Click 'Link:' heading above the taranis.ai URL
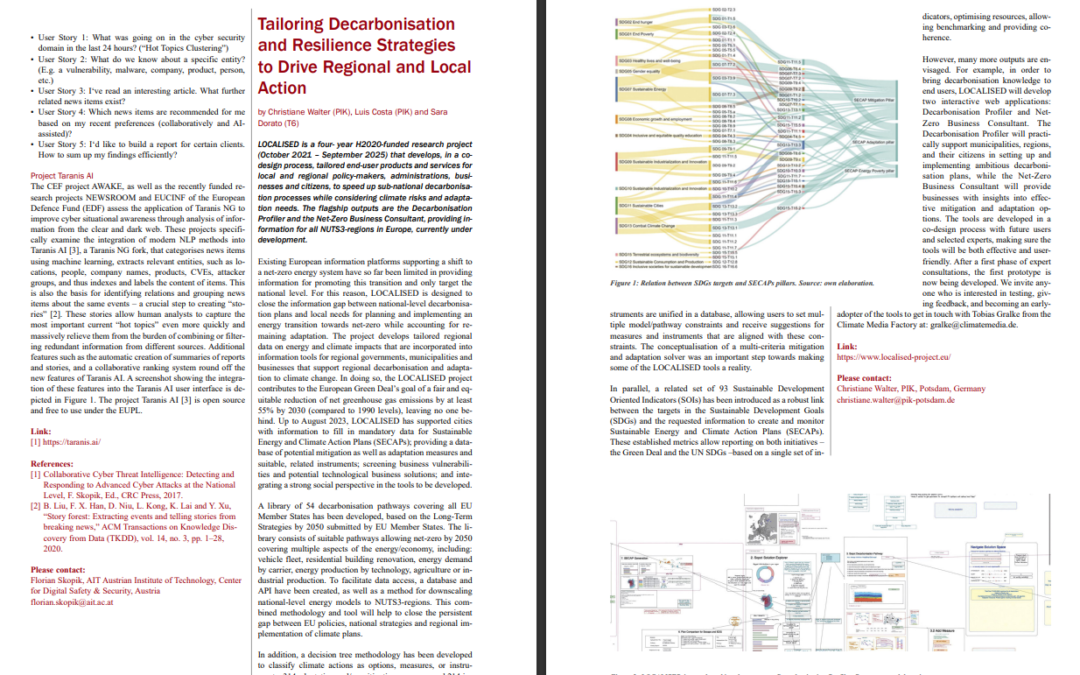This screenshot has height=675, width=1080. [41, 432]
